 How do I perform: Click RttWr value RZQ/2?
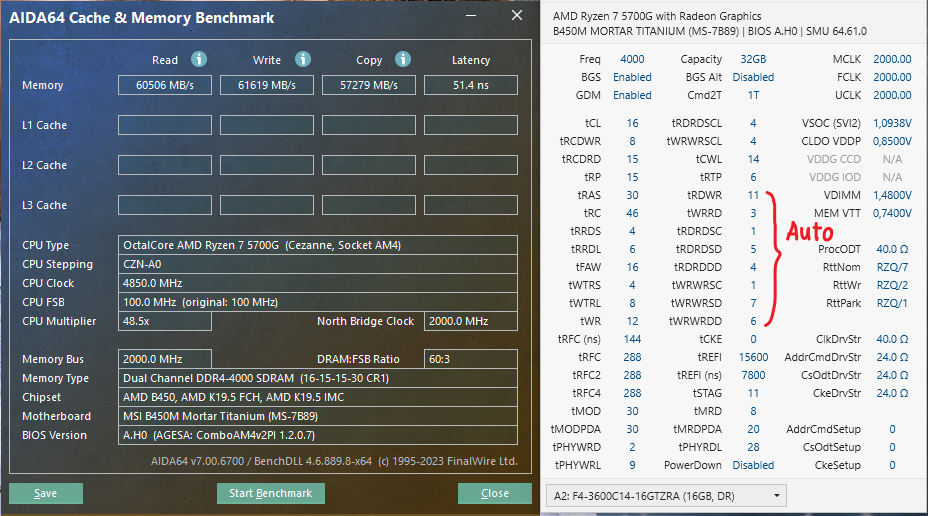click(892, 285)
